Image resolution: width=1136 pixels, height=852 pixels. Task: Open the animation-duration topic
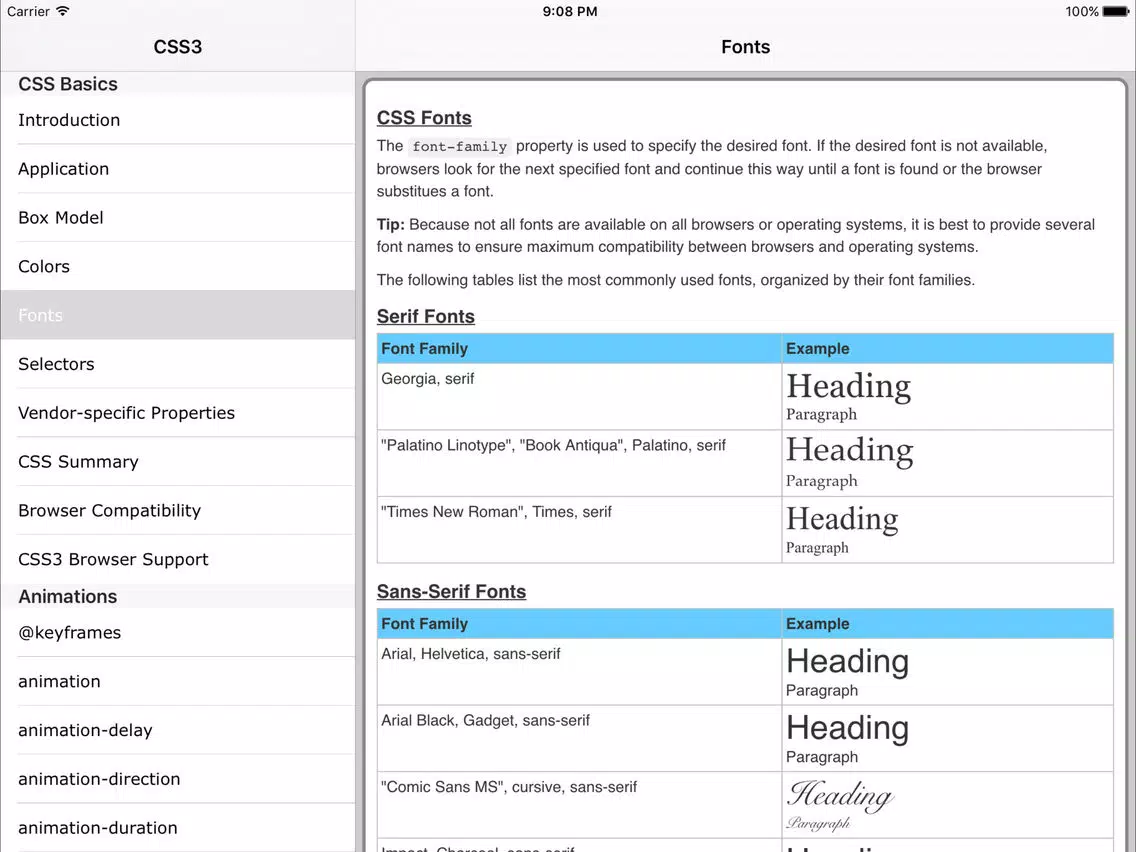[178, 827]
